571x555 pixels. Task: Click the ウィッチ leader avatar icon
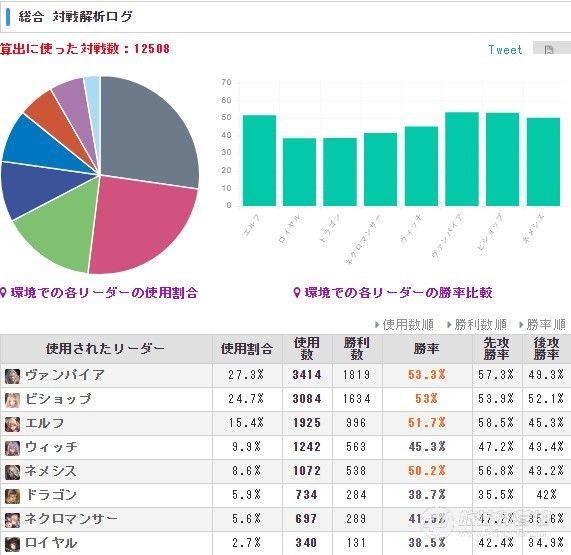pyautogui.click(x=12, y=448)
